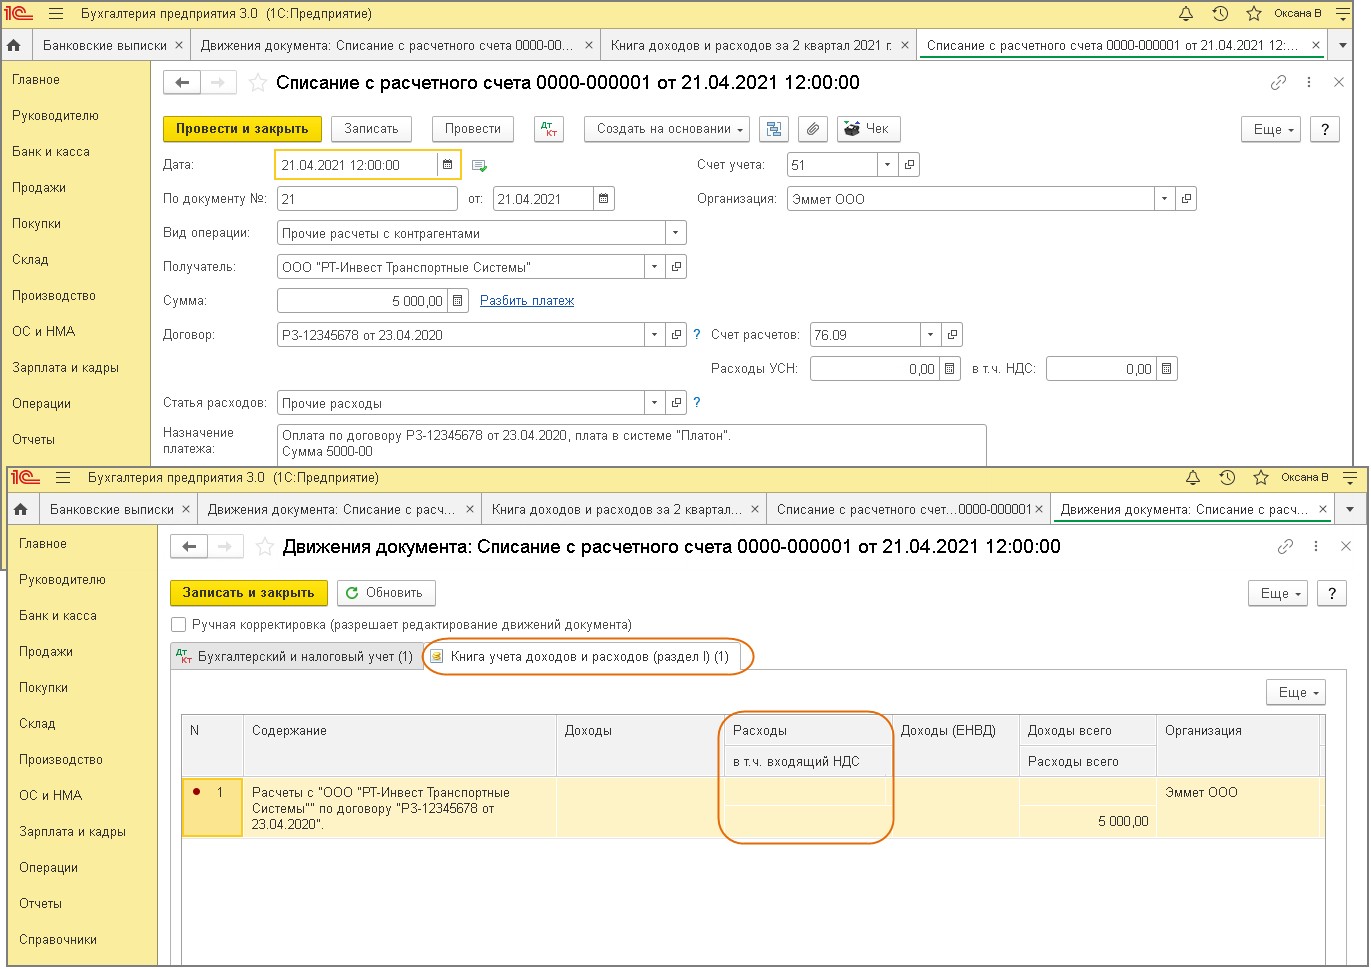
Task: Open Зарплата и кадры section in lower window
Action: pyautogui.click(x=72, y=832)
